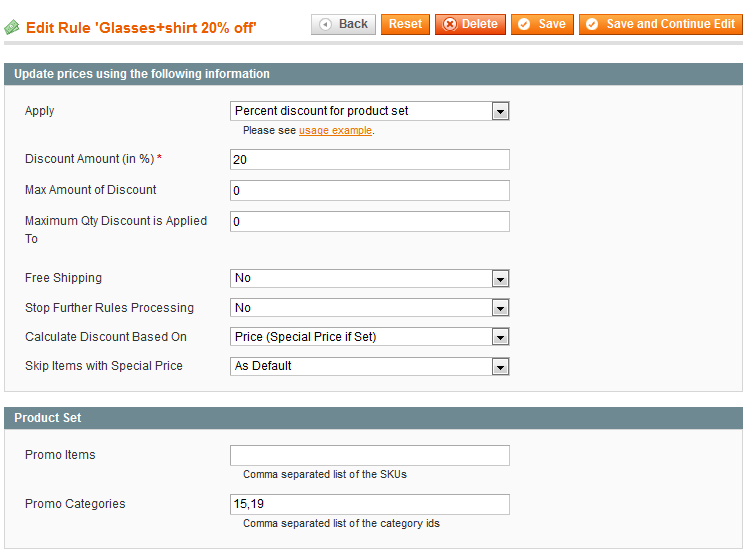Viewport: 750px width, 558px height.
Task: Click the Save button
Action: (x=541, y=24)
